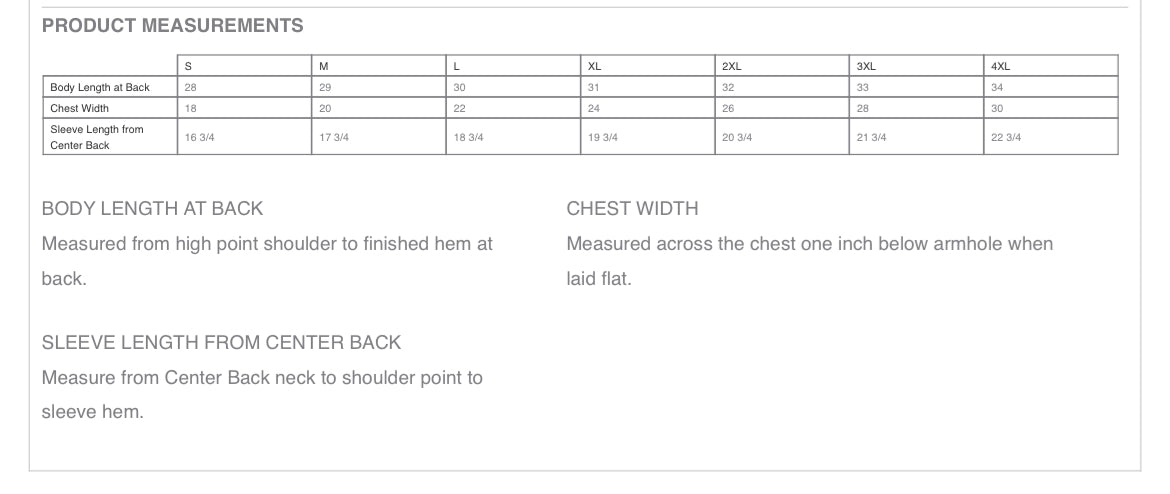Click the 16 3/4 sleeve length cell
1170x494 pixels.
tap(200, 137)
